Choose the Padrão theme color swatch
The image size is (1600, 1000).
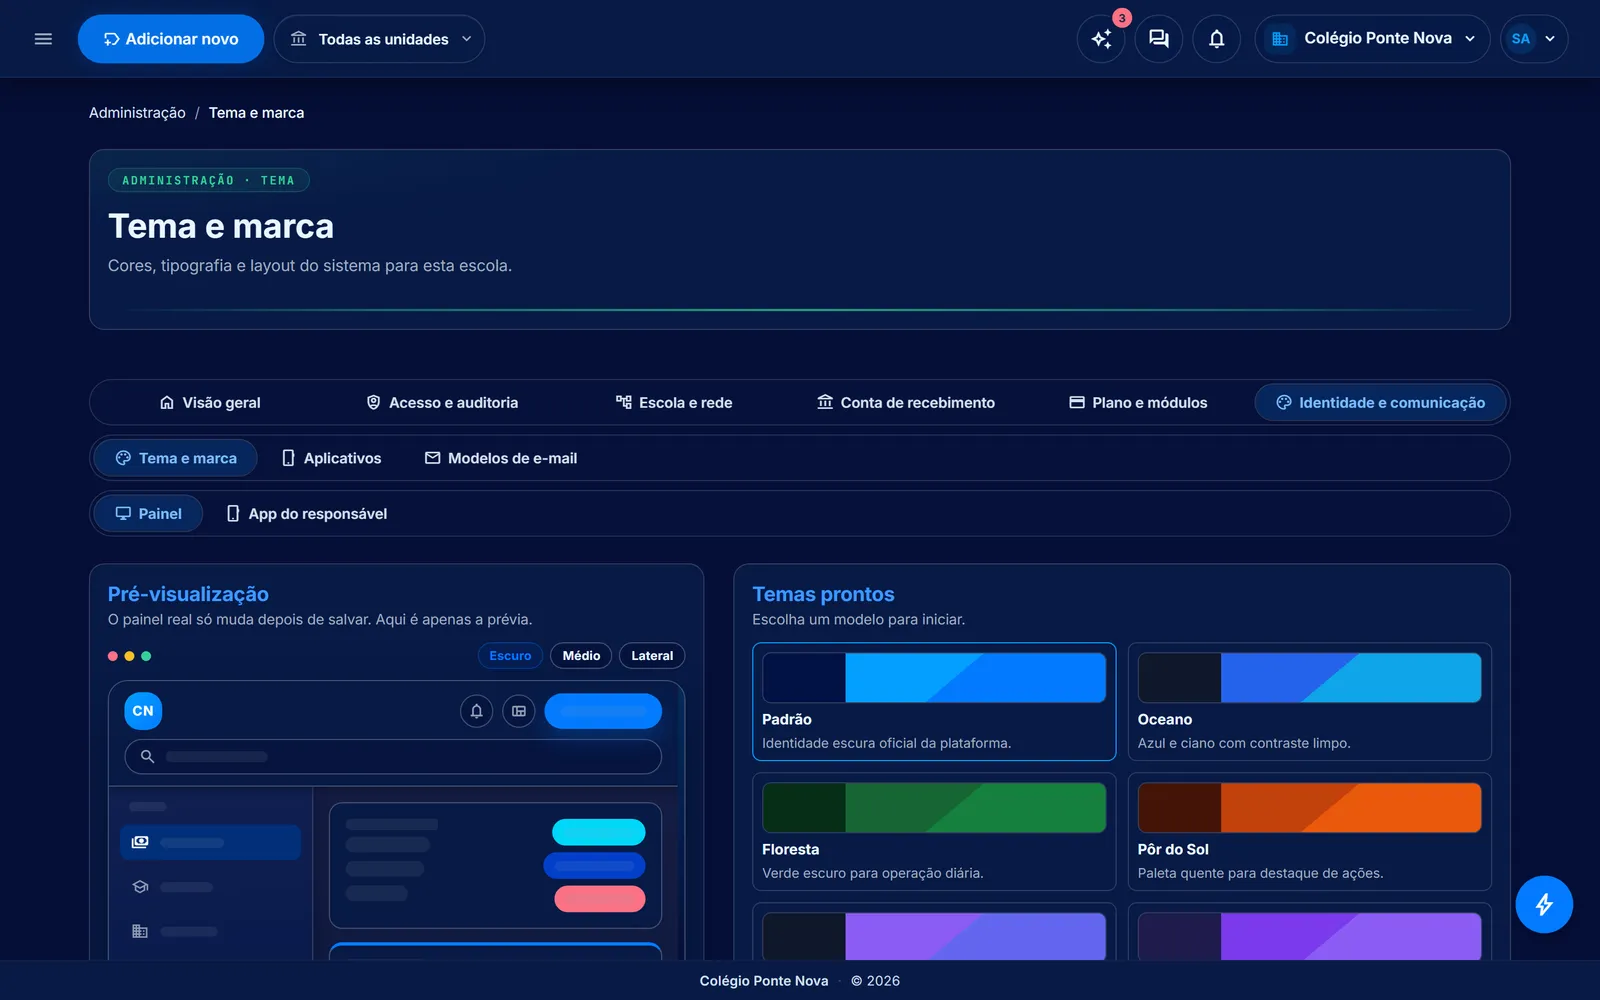coord(934,678)
